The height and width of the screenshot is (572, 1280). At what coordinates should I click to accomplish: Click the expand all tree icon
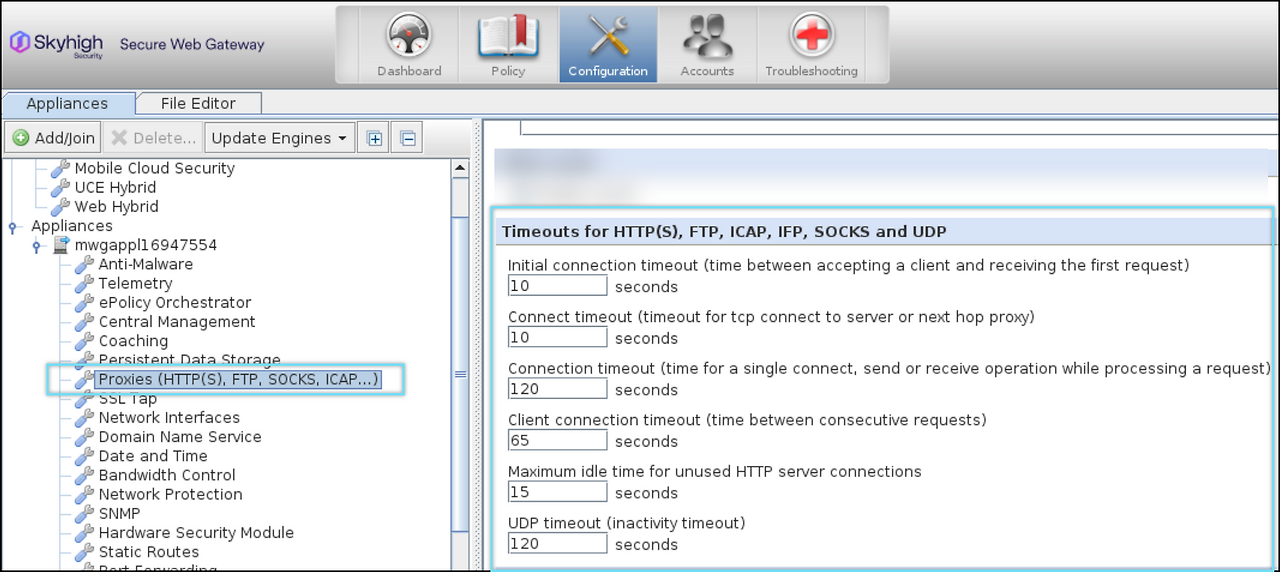coord(375,138)
